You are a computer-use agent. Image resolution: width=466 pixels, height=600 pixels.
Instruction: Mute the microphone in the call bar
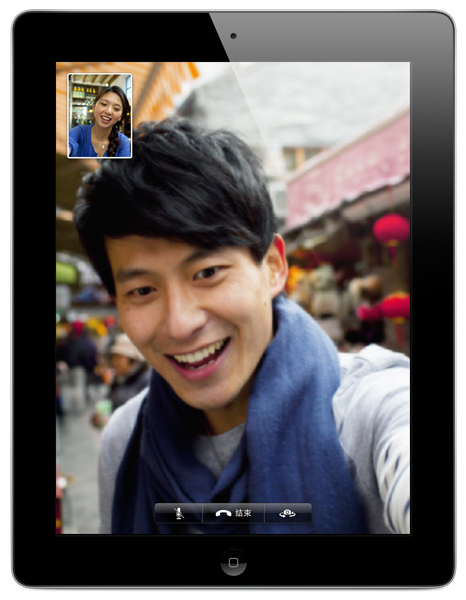pyautogui.click(x=178, y=513)
